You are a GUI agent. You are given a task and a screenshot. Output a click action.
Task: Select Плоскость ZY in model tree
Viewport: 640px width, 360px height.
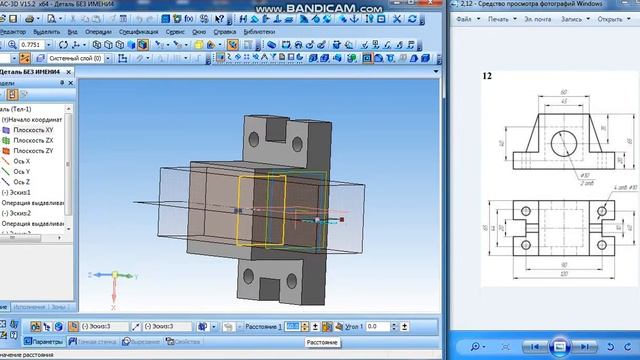pos(33,151)
